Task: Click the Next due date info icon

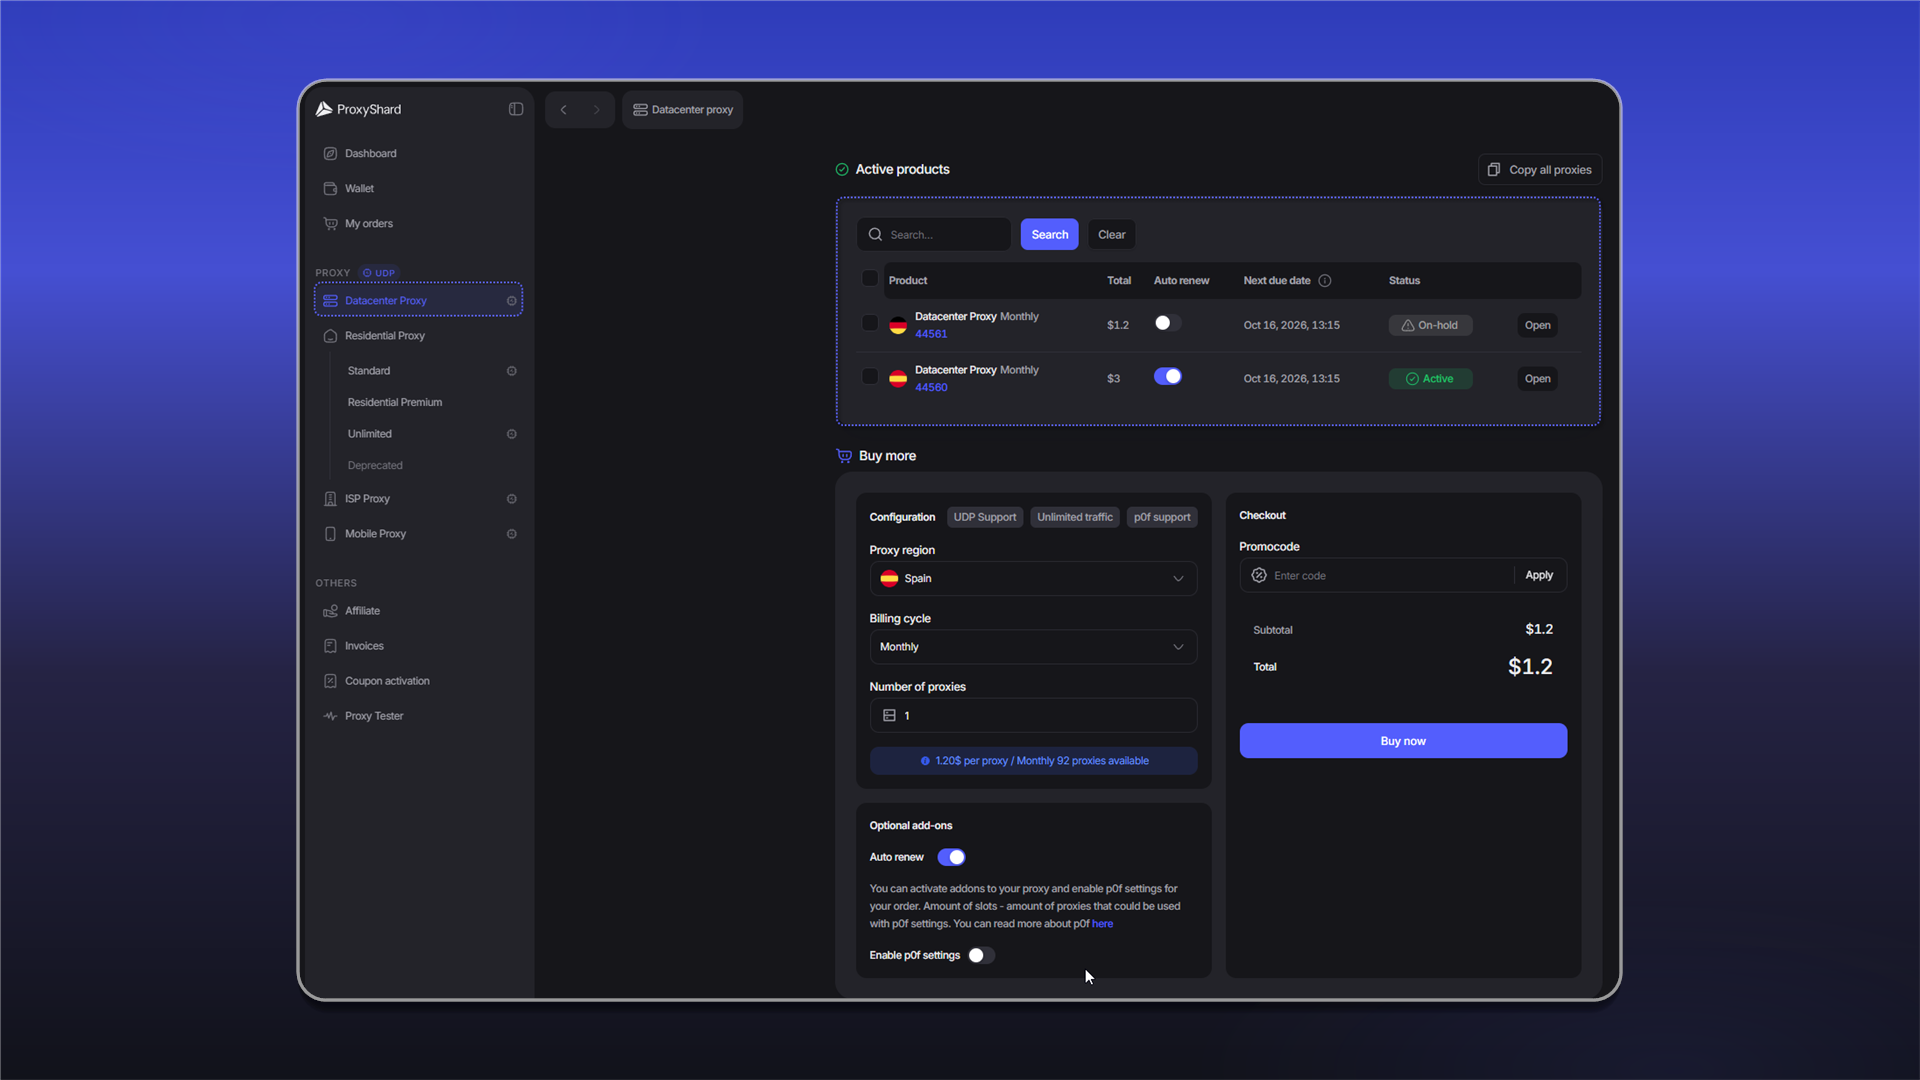Action: [1325, 281]
